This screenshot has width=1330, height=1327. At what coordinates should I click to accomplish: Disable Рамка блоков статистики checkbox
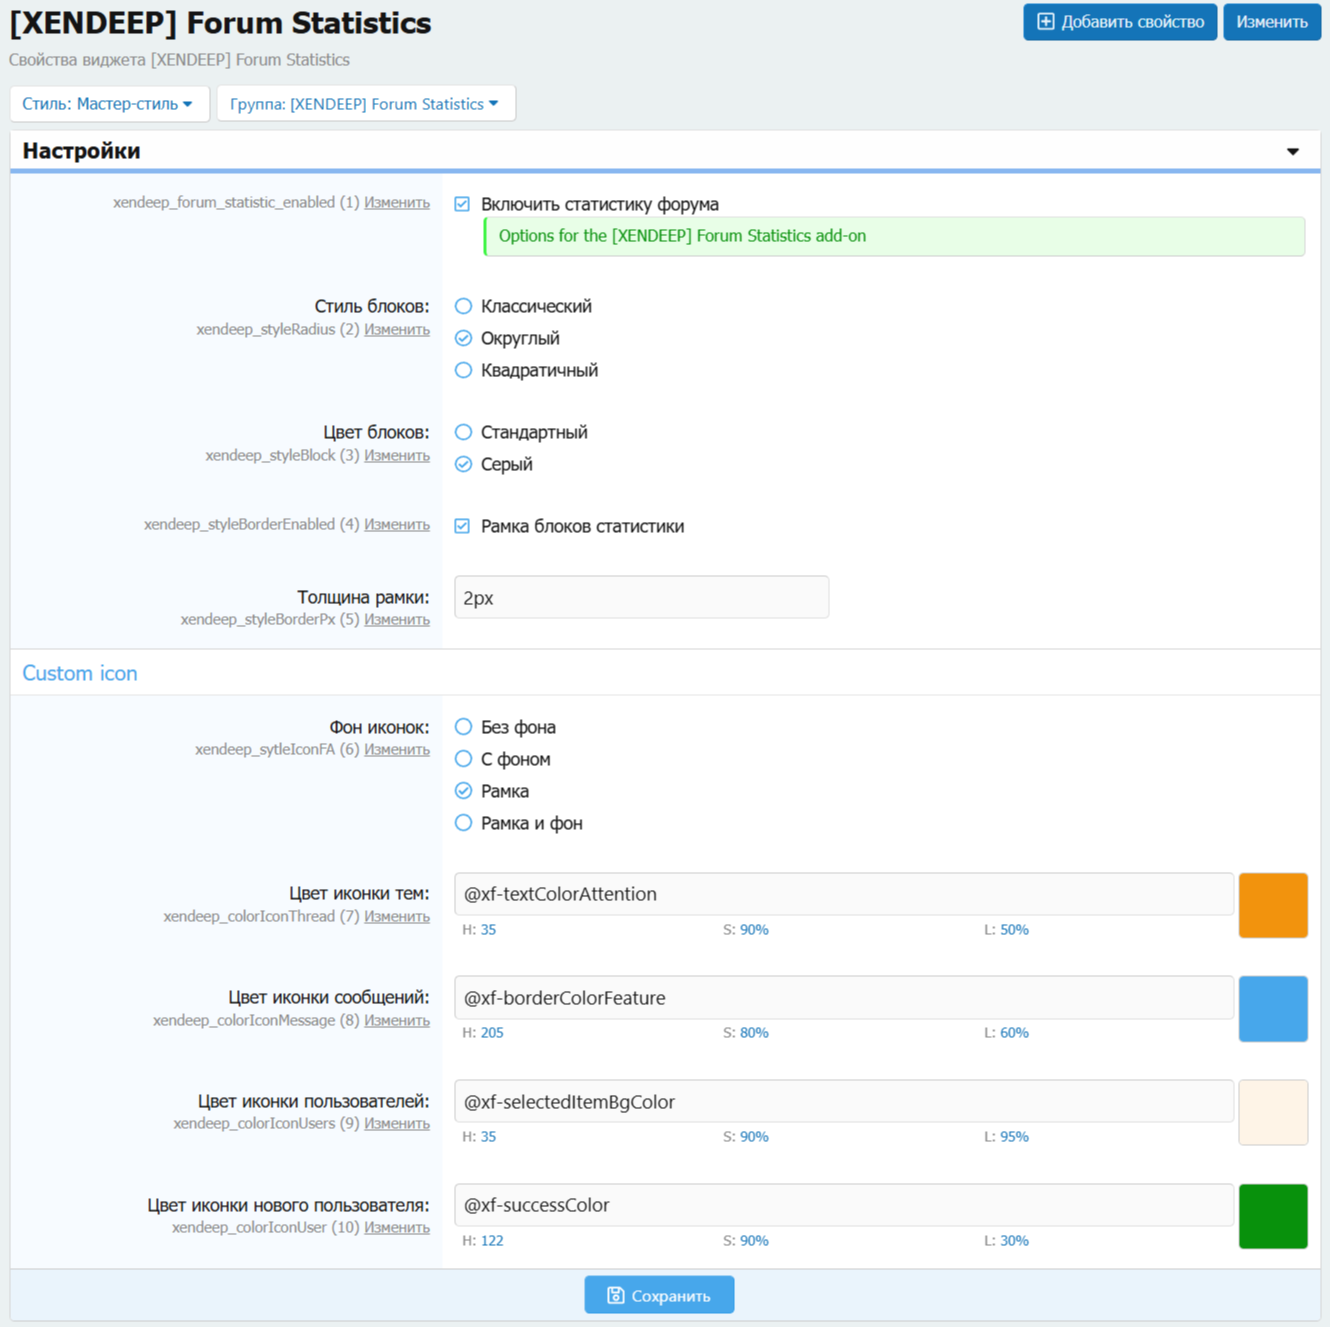click(x=462, y=526)
